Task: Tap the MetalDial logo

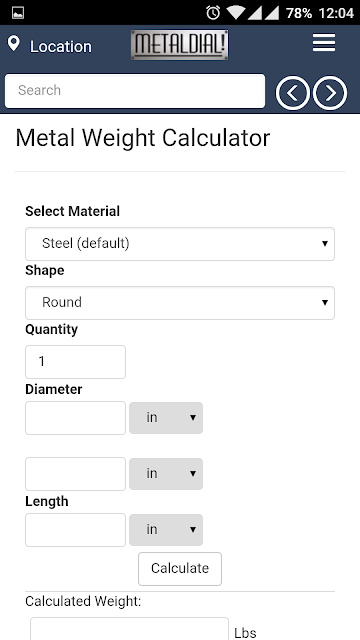Action: click(x=180, y=45)
